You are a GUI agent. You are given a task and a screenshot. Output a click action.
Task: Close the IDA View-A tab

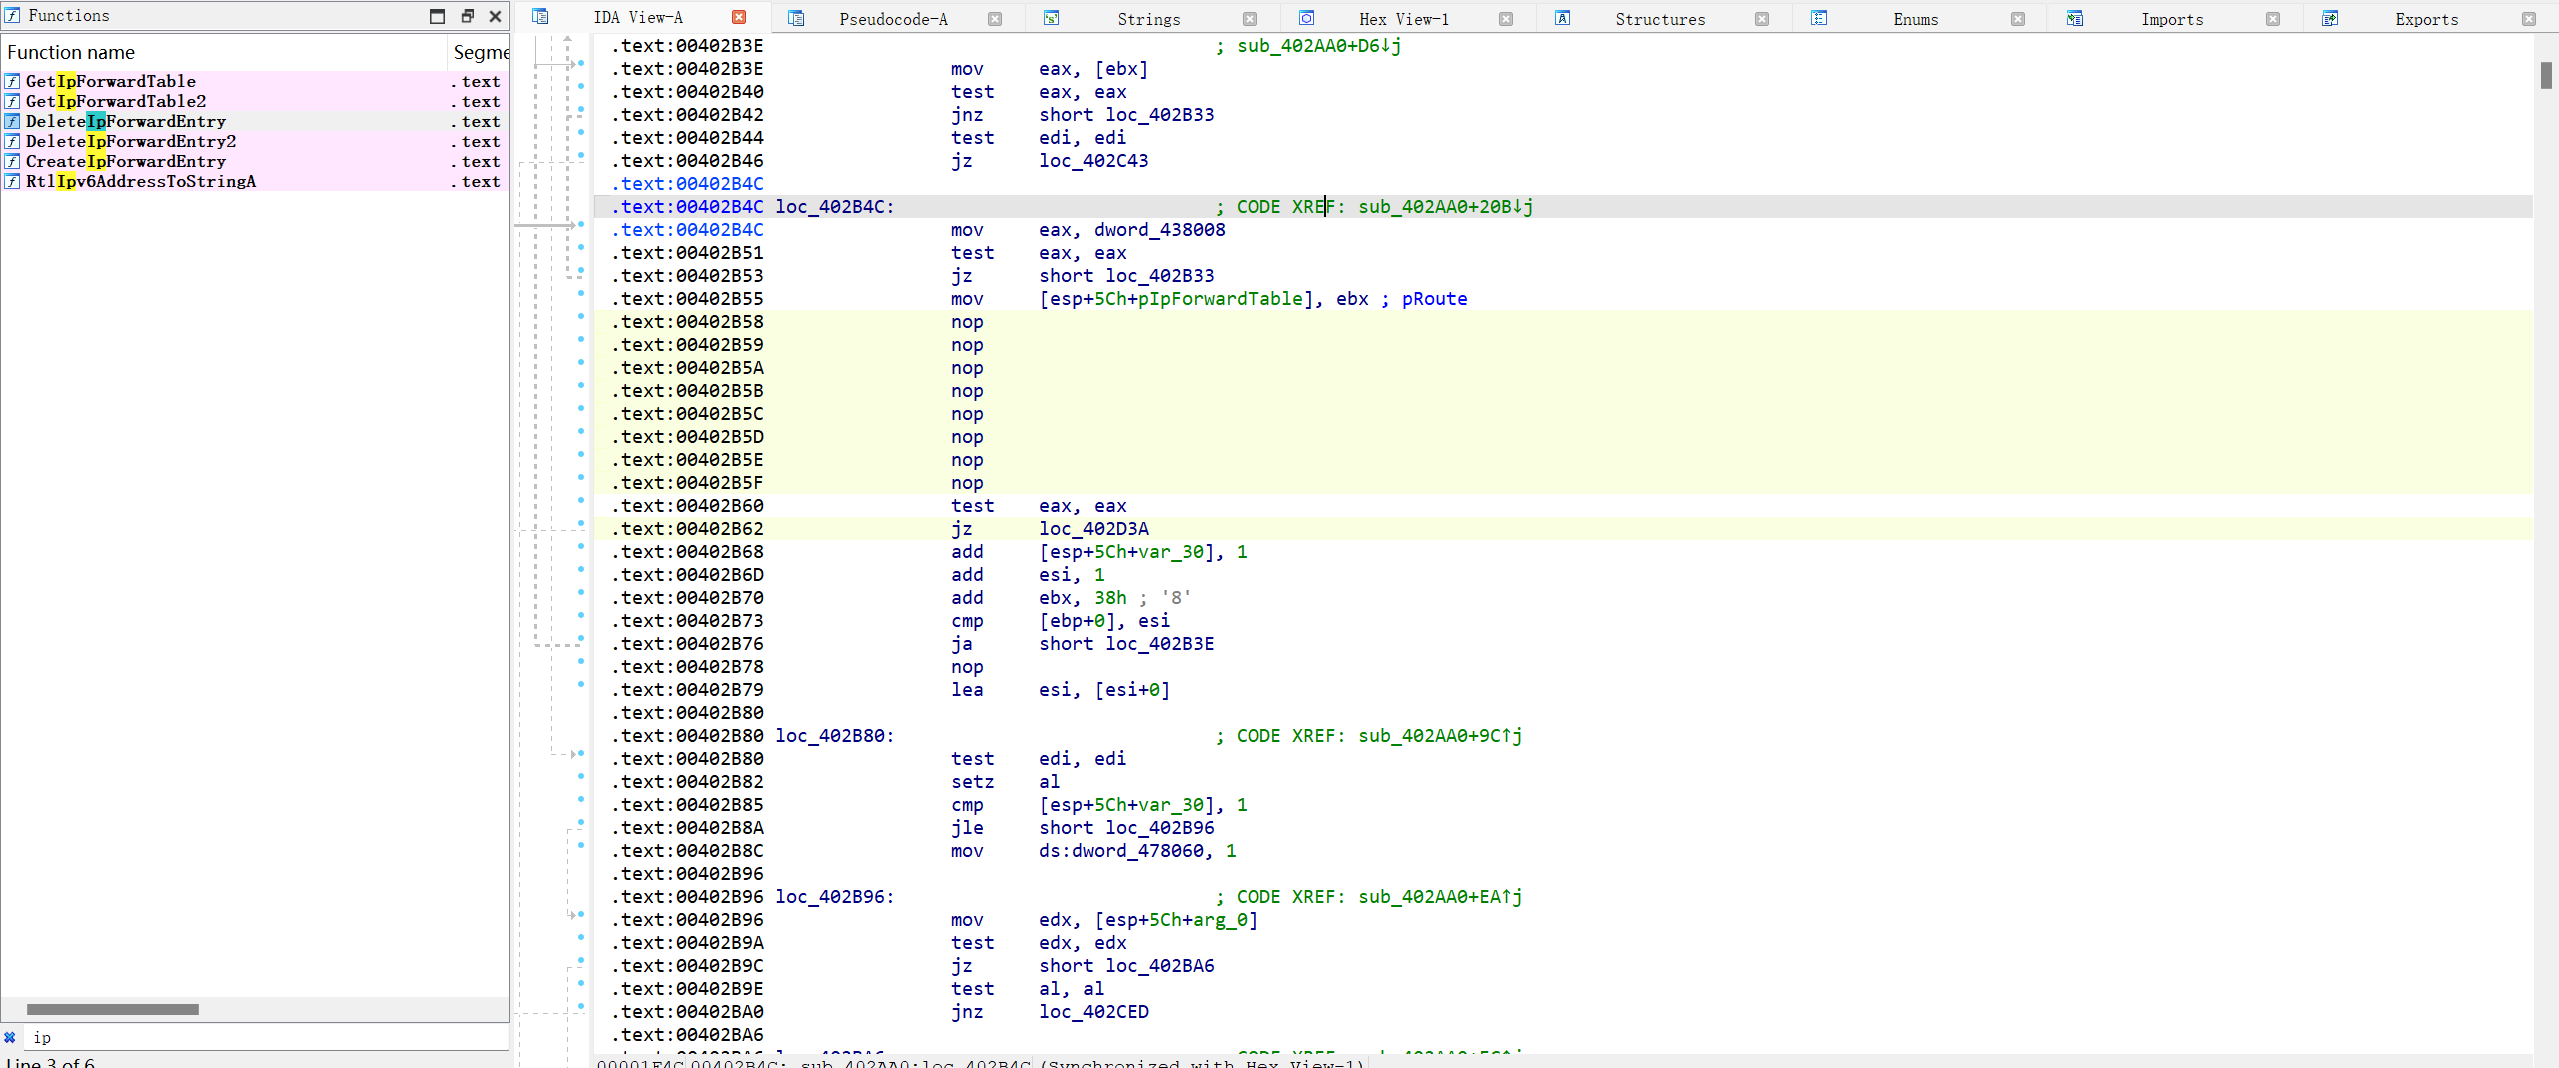(x=739, y=17)
